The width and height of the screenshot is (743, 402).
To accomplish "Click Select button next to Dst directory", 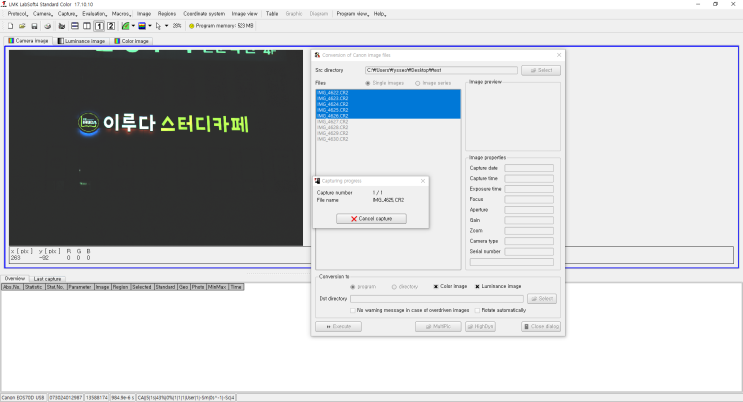I will click(x=542, y=299).
